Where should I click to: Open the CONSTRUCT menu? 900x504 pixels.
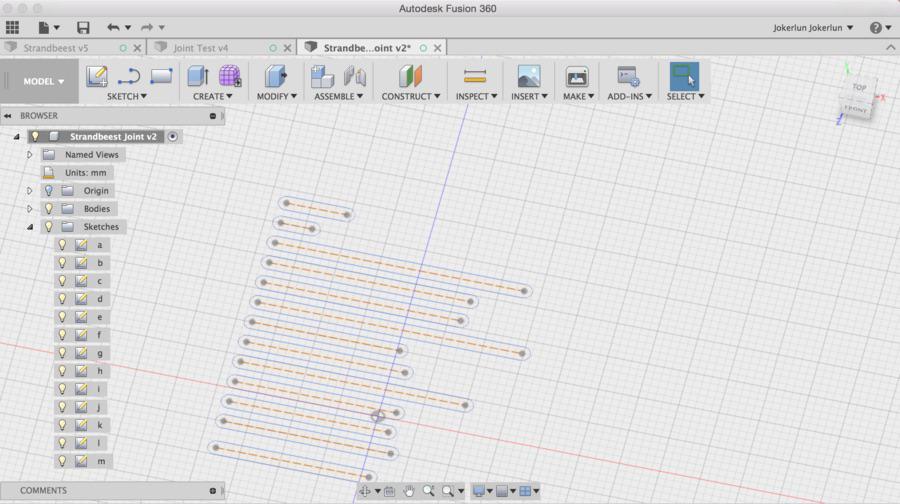tap(411, 96)
